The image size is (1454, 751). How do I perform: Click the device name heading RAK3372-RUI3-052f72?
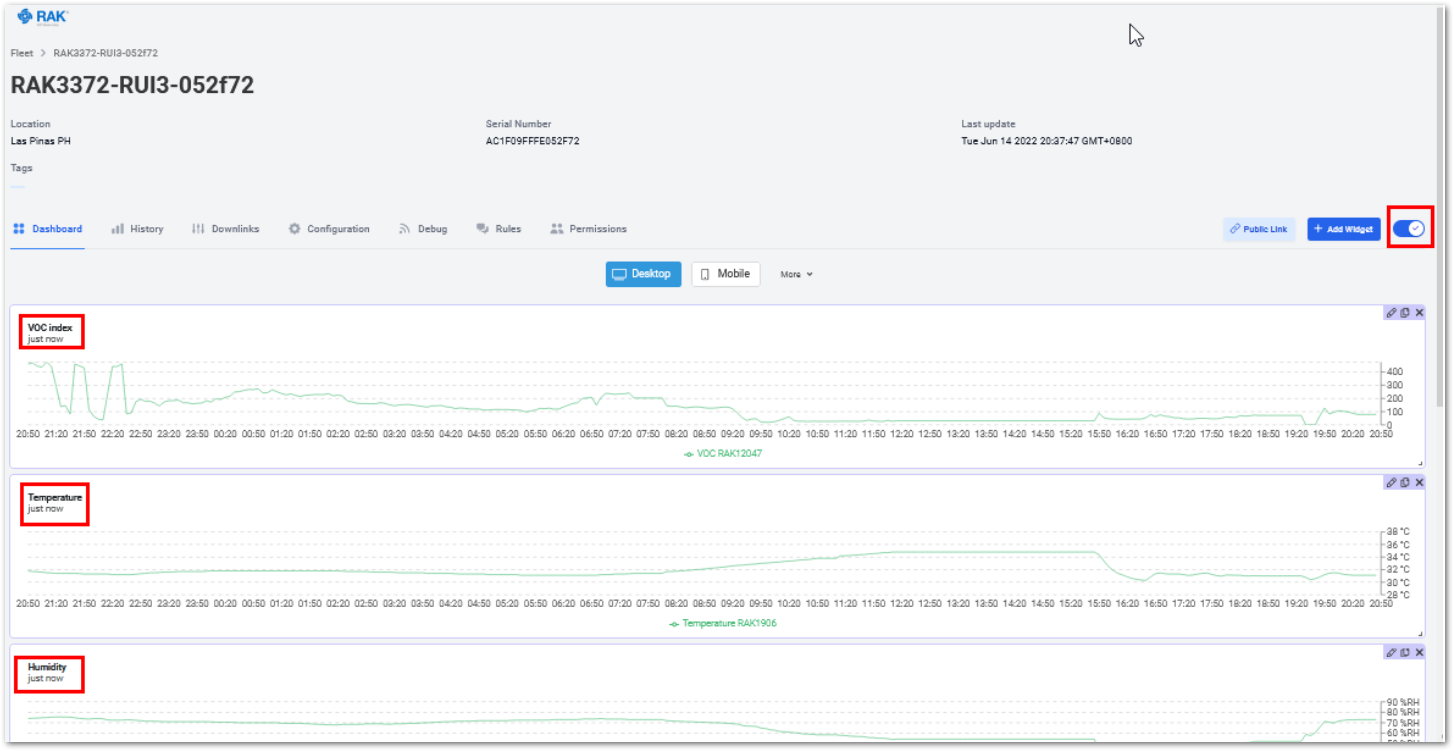[x=132, y=85]
